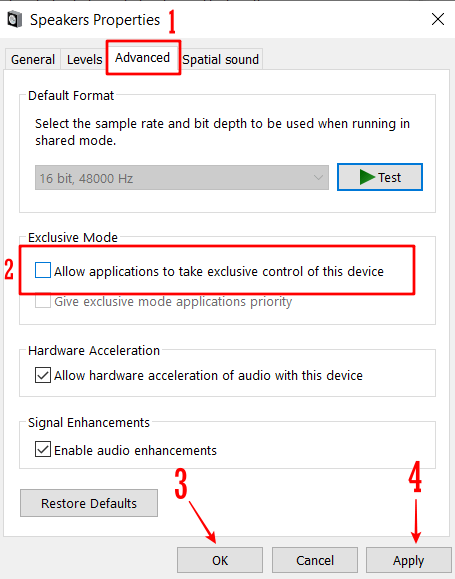Image resolution: width=455 pixels, height=579 pixels.
Task: Disable the Enable audio enhancements checkbox
Action: [43, 450]
